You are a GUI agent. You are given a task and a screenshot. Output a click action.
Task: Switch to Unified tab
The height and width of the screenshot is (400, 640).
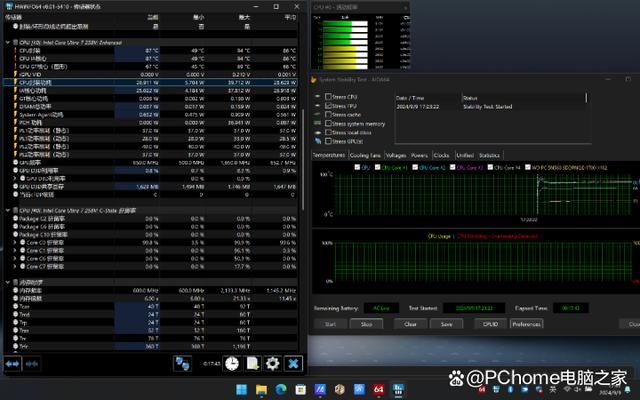click(465, 156)
